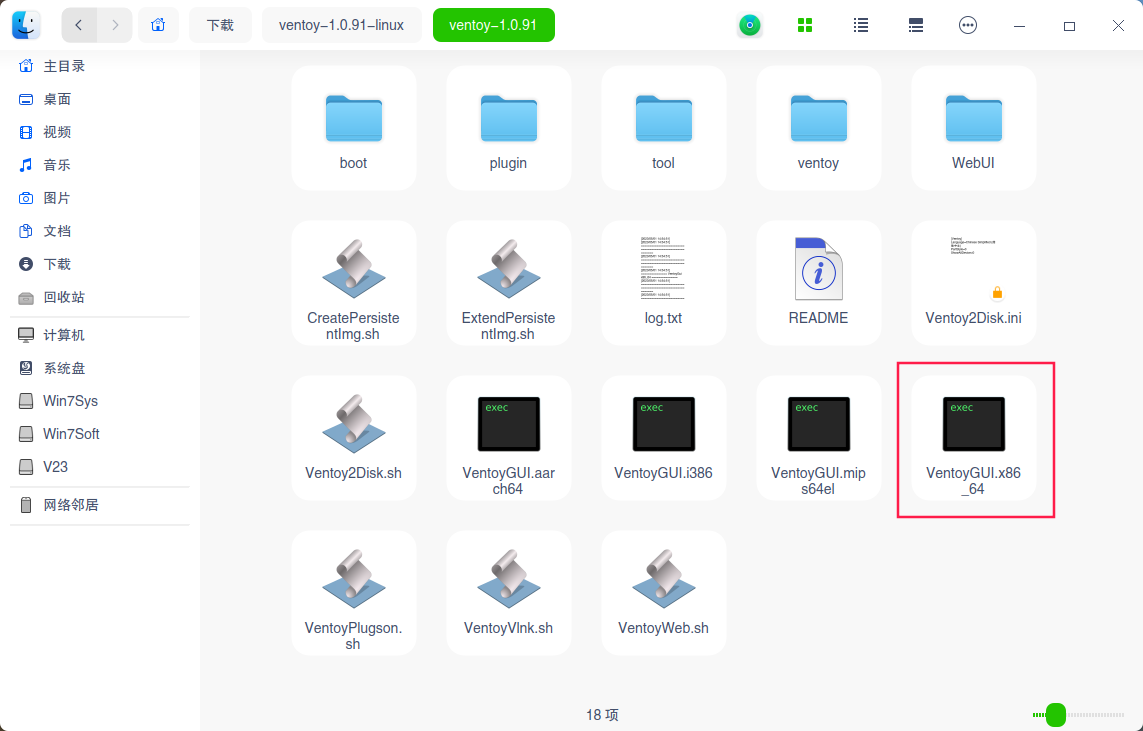Select the Ventoy2Disk.ini file

coord(973,283)
